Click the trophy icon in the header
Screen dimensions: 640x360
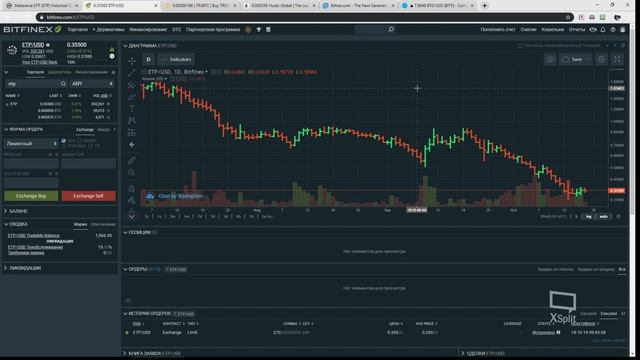pyautogui.click(x=258, y=29)
